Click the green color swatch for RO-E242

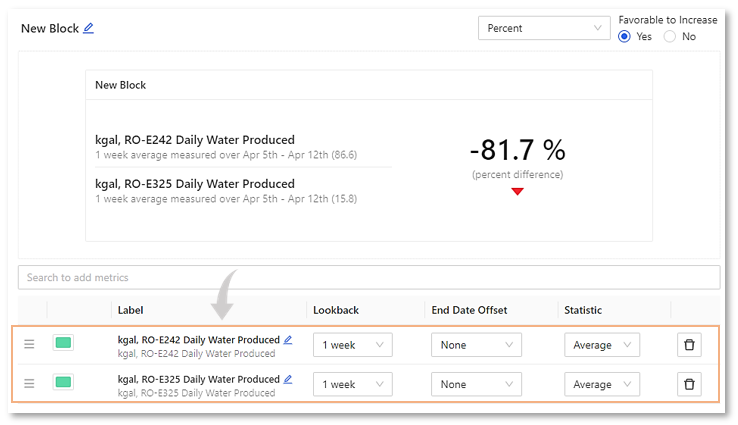tap(63, 344)
